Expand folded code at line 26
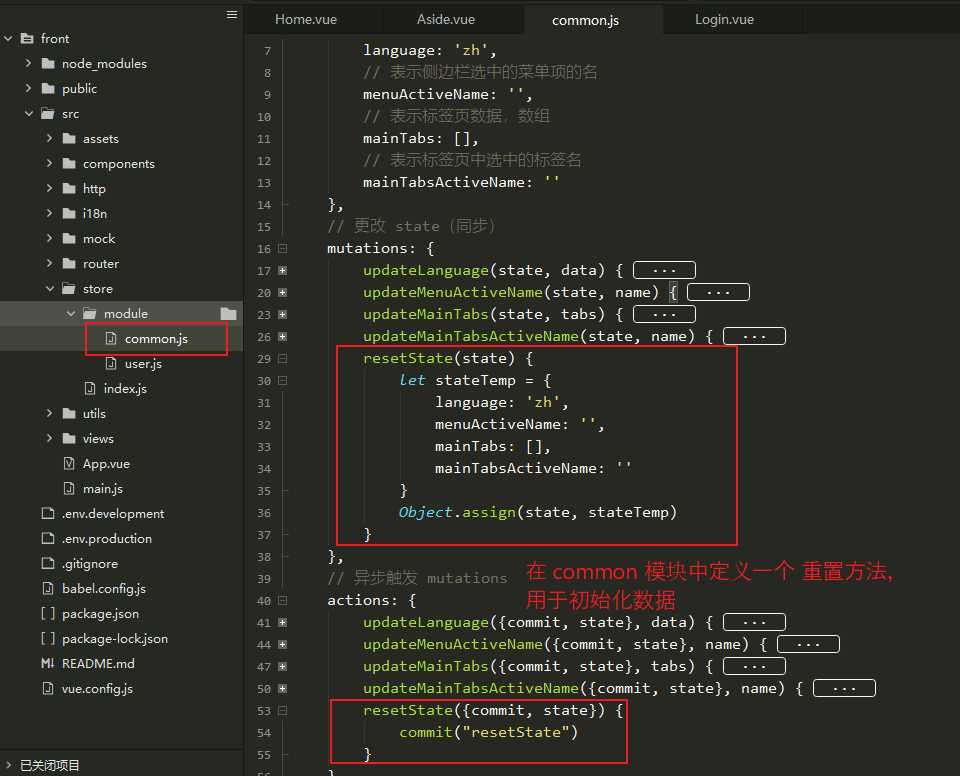The height and width of the screenshot is (776, 960). coord(282,337)
